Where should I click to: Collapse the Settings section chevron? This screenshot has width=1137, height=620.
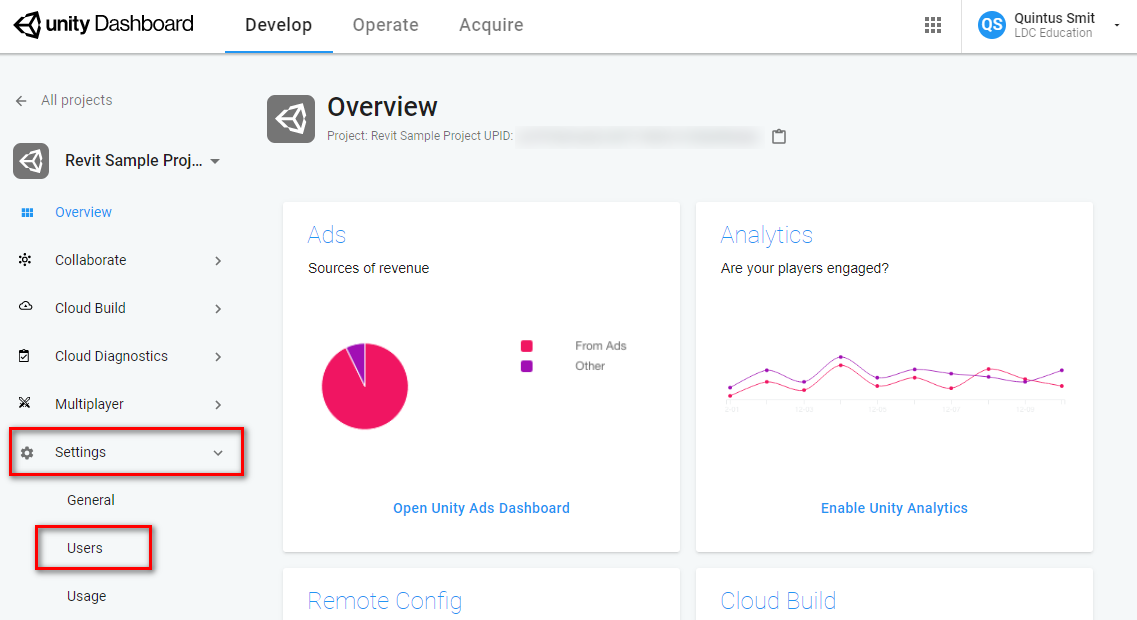[218, 453]
